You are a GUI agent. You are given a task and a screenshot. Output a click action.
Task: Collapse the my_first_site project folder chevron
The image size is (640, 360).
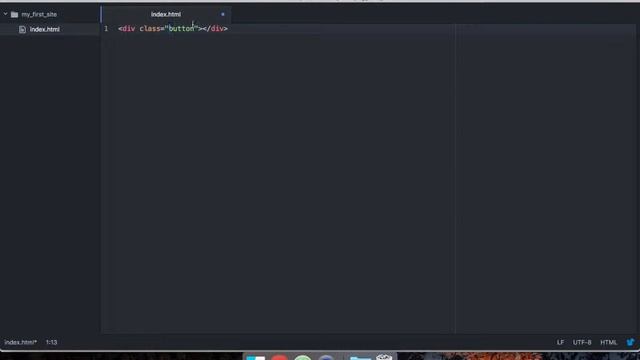click(x=5, y=14)
